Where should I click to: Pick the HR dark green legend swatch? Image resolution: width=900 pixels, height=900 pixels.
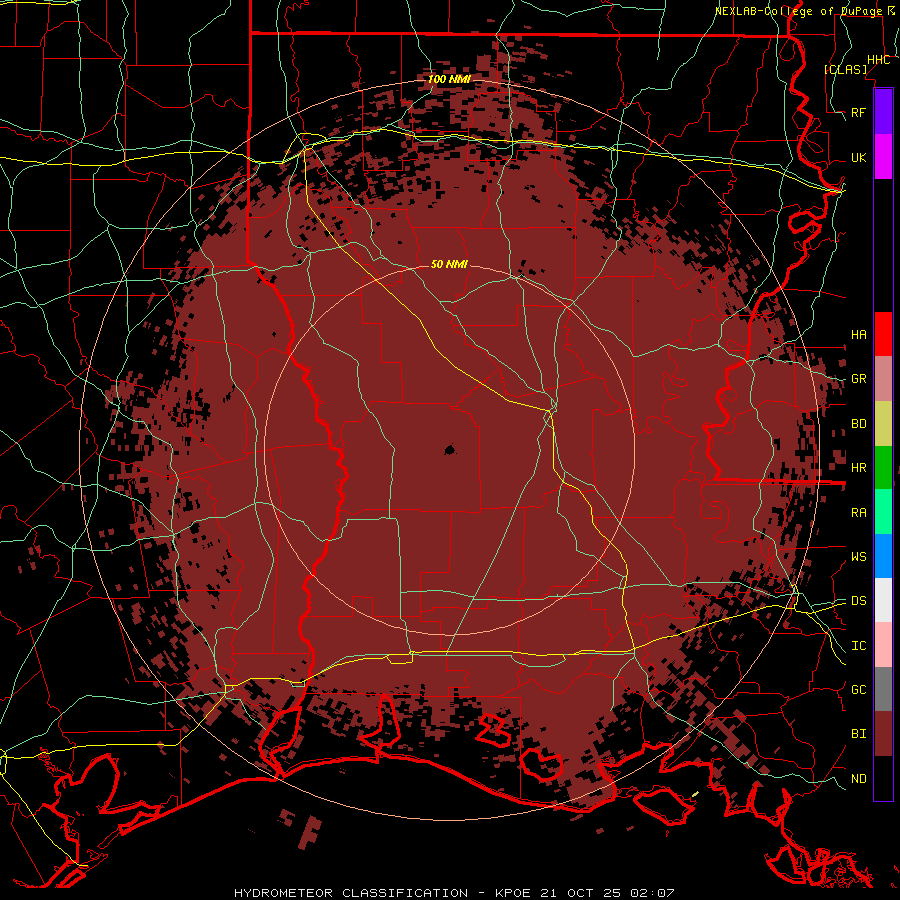coord(883,468)
